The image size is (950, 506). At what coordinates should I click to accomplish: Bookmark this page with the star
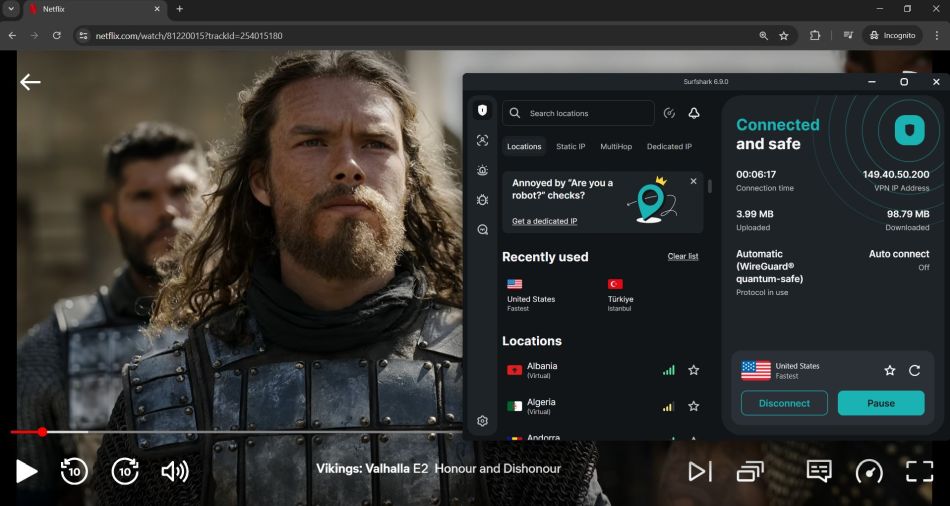pyautogui.click(x=783, y=36)
